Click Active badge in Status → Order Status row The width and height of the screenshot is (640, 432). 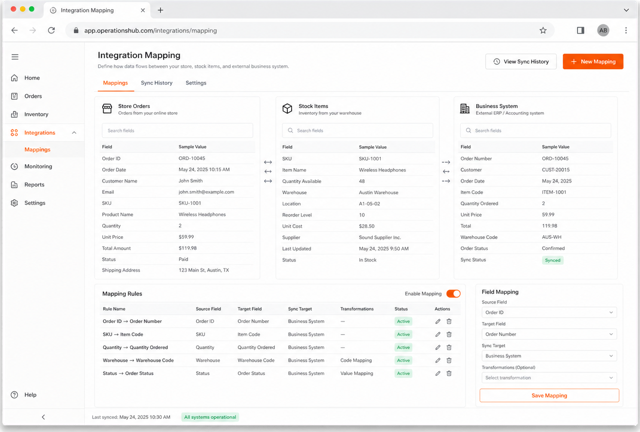(x=403, y=374)
